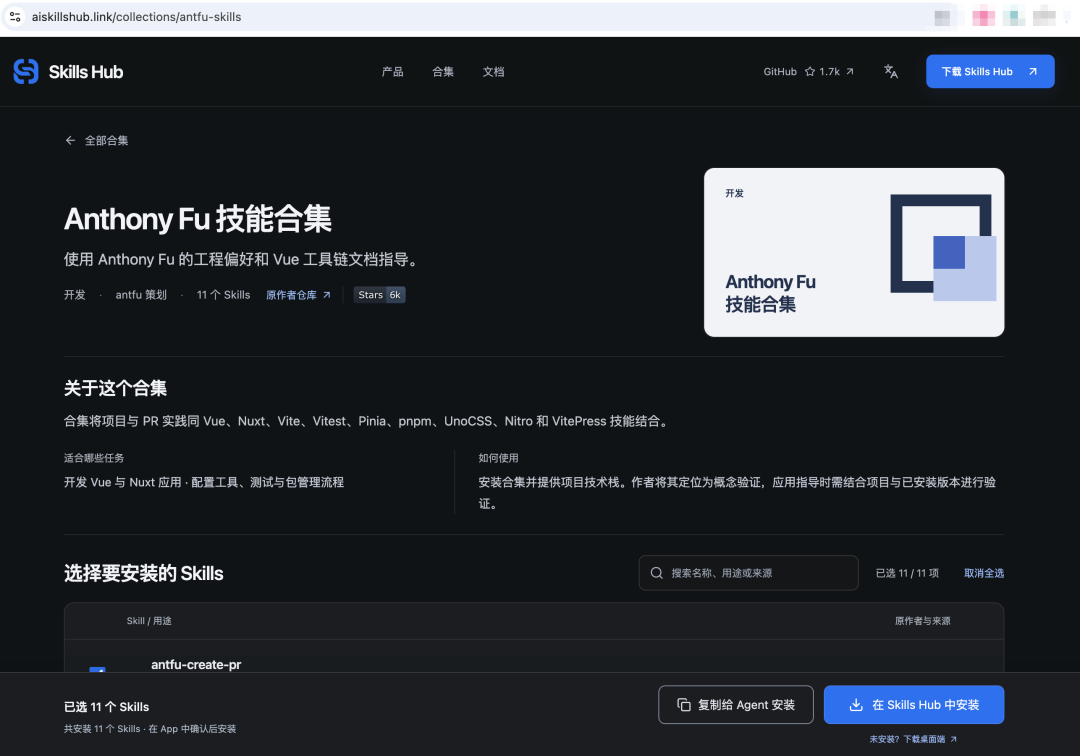Click 取消全选 to deselect all
The height and width of the screenshot is (756, 1080).
[984, 573]
